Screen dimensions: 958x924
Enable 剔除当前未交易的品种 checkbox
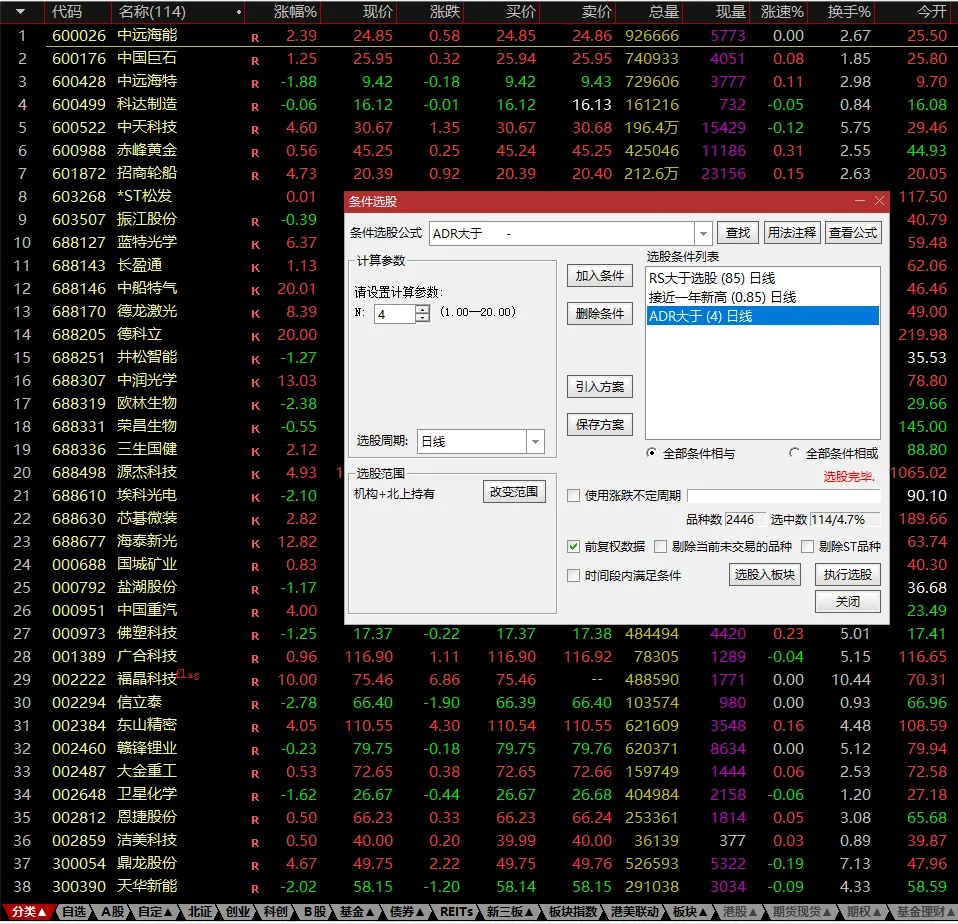(x=660, y=546)
